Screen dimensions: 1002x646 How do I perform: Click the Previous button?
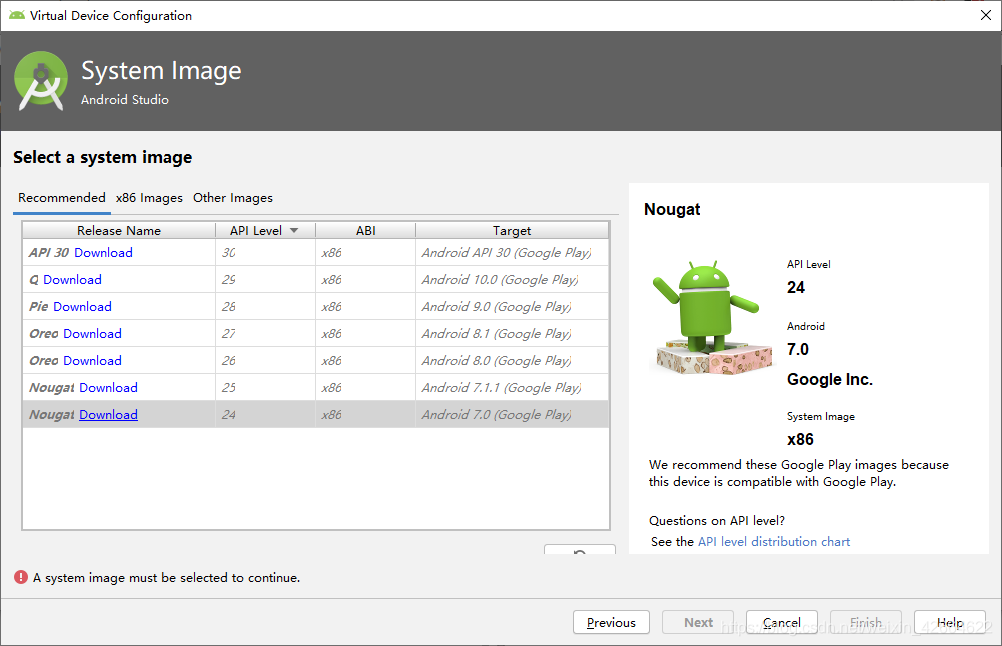[x=611, y=622]
